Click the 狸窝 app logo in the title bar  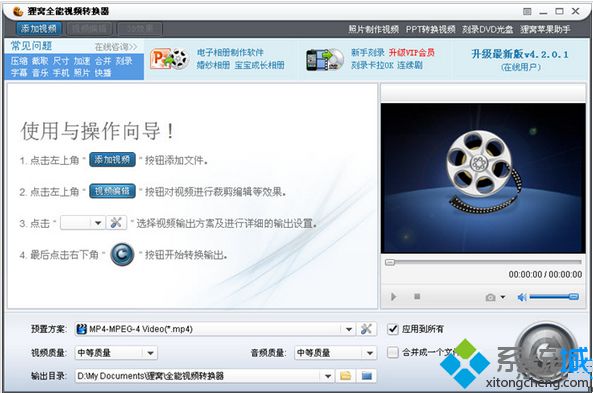click(x=18, y=12)
